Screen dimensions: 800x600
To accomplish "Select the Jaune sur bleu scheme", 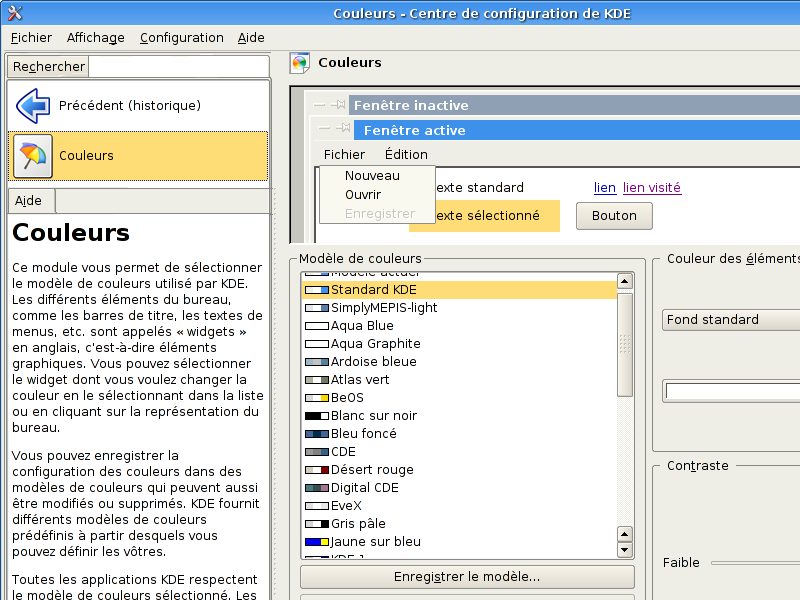I will click(460, 542).
